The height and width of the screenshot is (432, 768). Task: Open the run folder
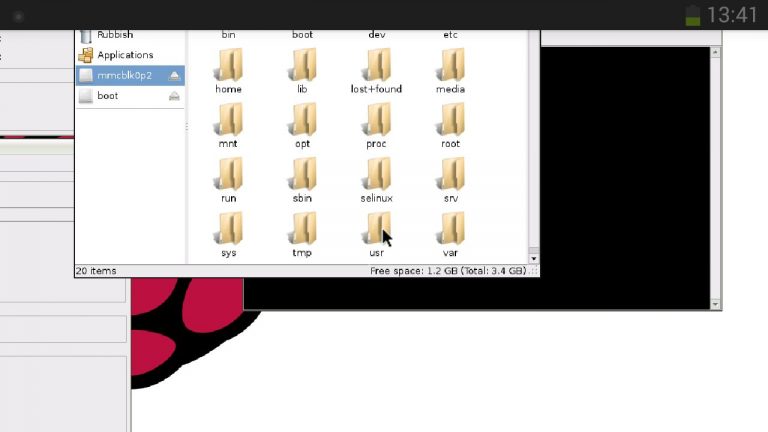point(229,180)
